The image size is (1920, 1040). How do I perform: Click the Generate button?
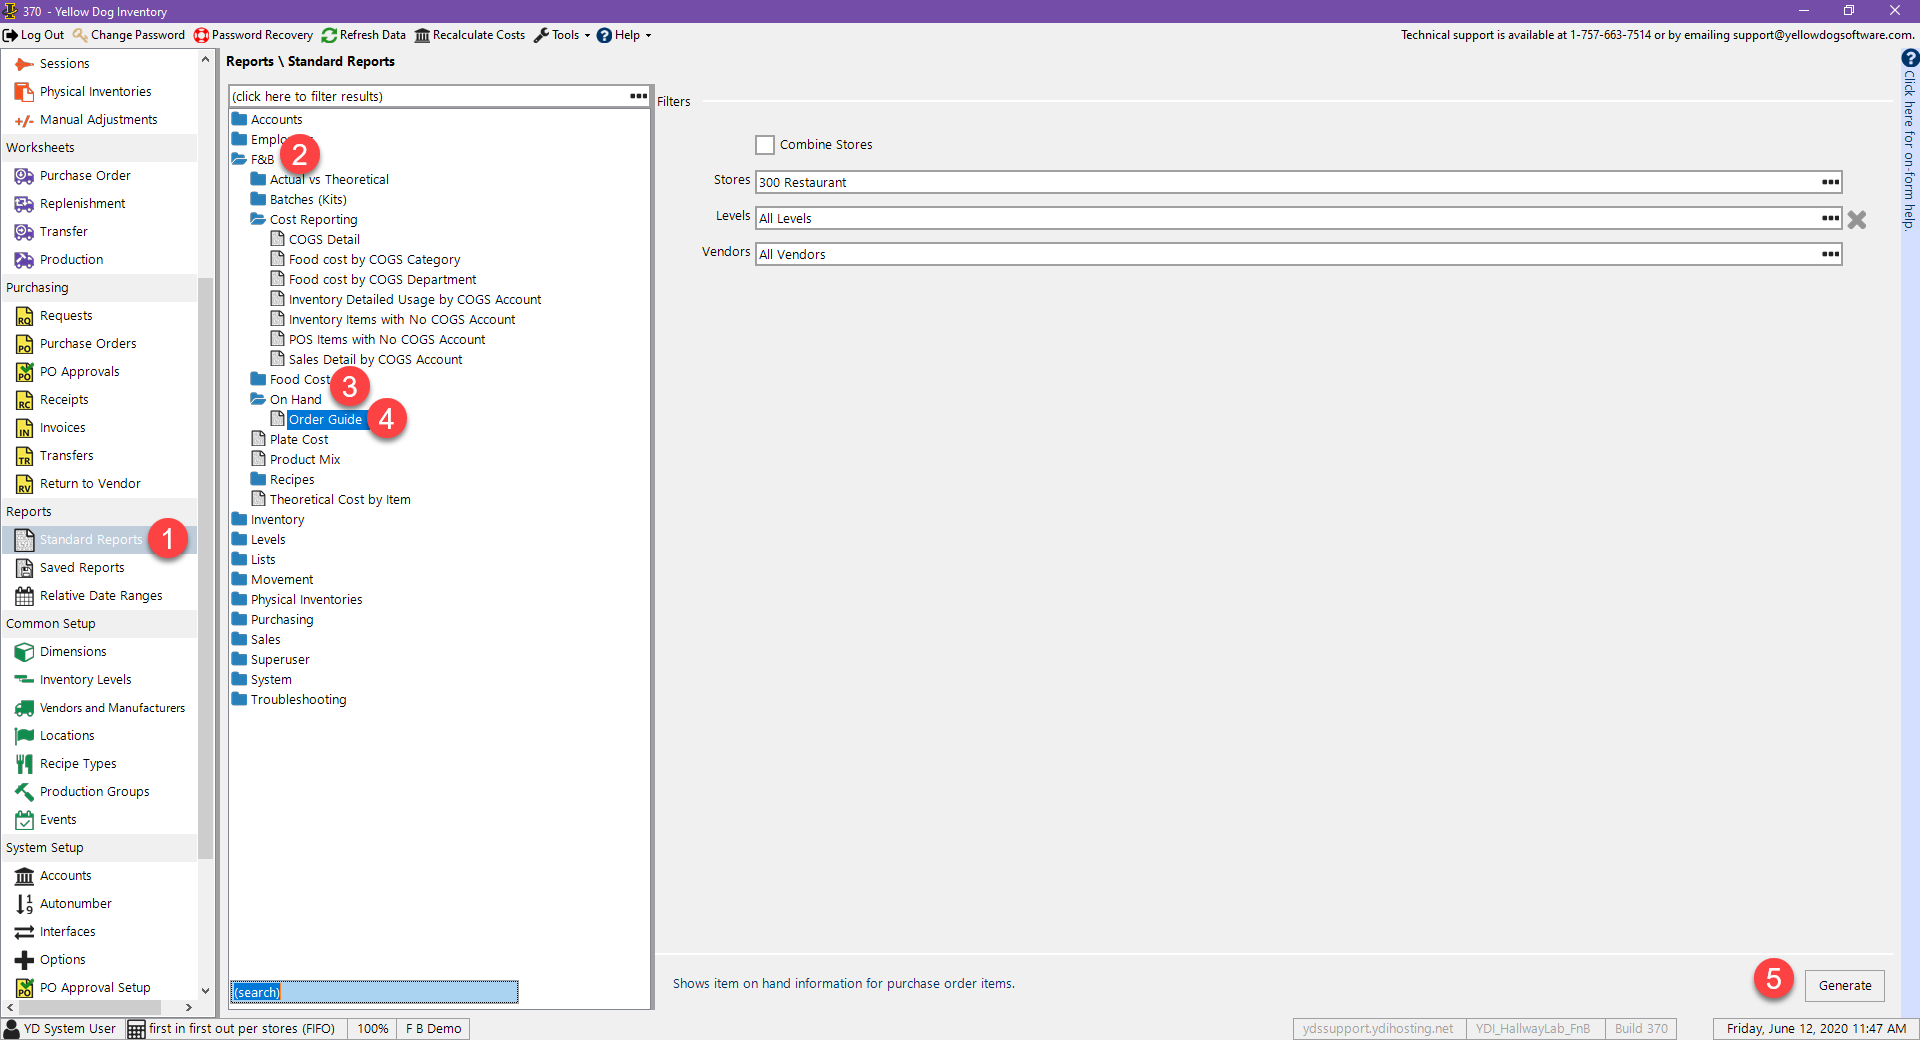(x=1845, y=985)
